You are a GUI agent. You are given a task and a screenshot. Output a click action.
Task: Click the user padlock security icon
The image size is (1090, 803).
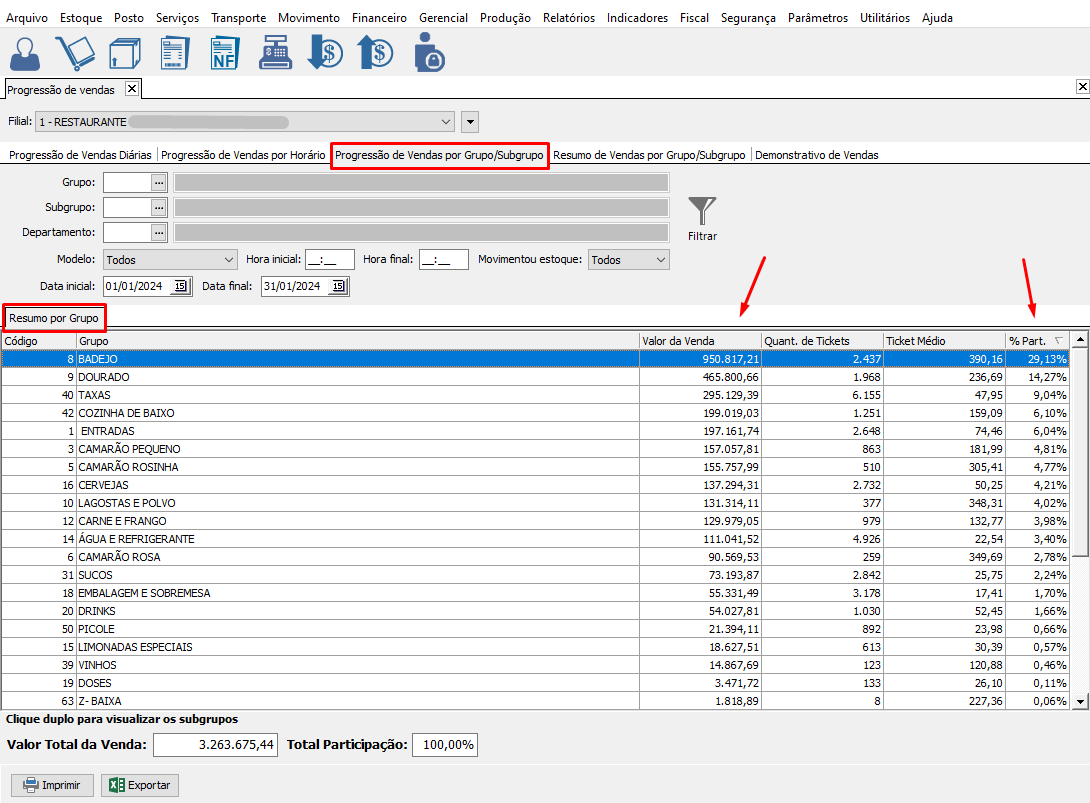pos(428,53)
